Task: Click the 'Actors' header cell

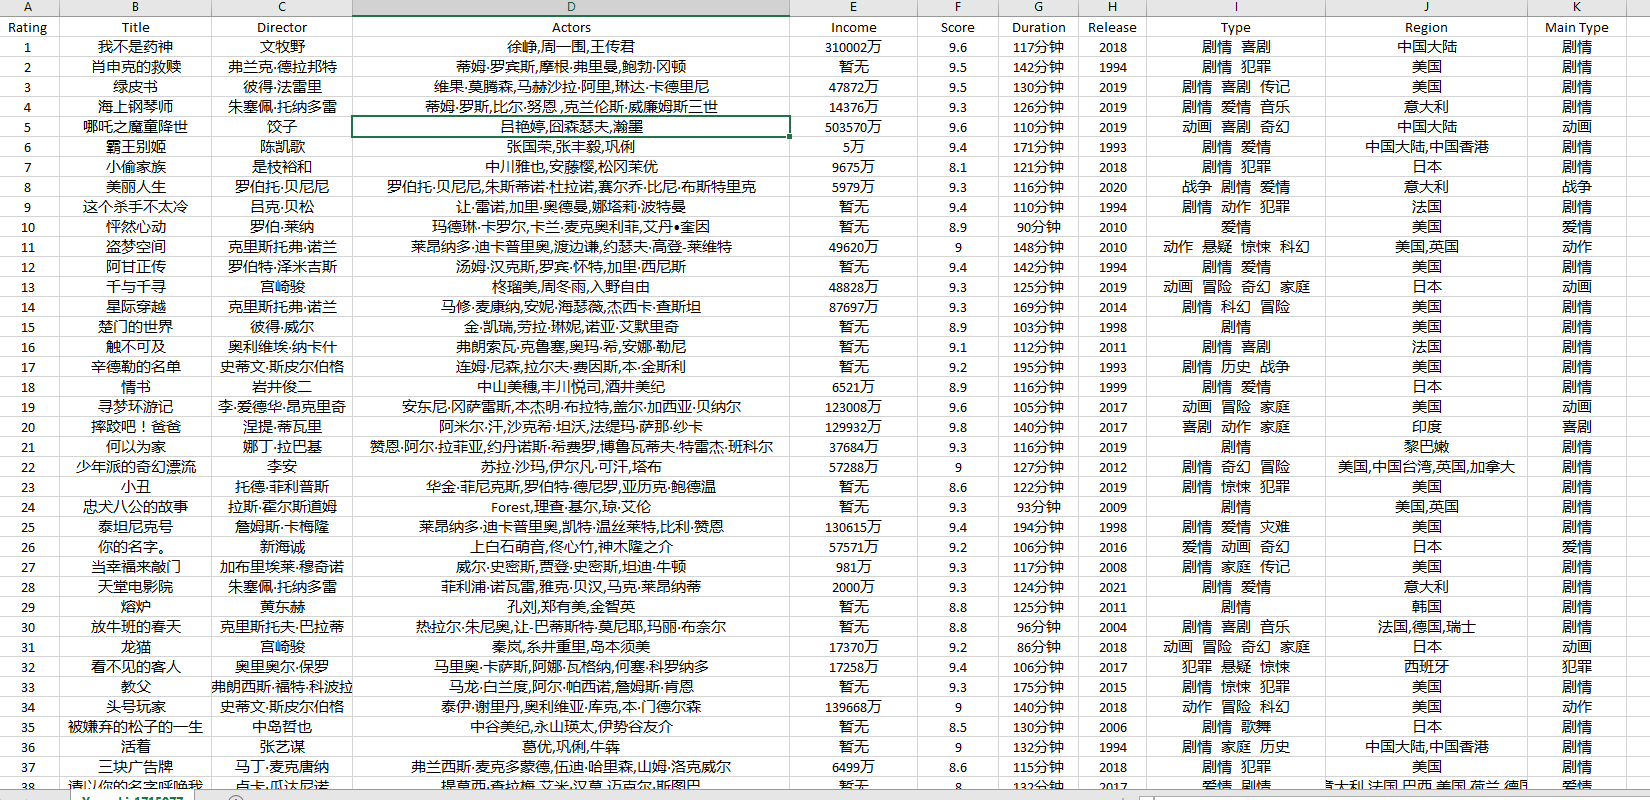Action: (x=571, y=27)
